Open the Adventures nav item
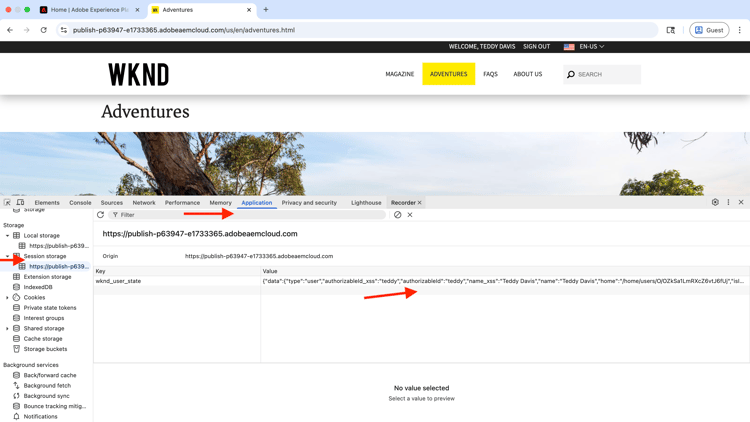750x422 pixels. point(449,74)
